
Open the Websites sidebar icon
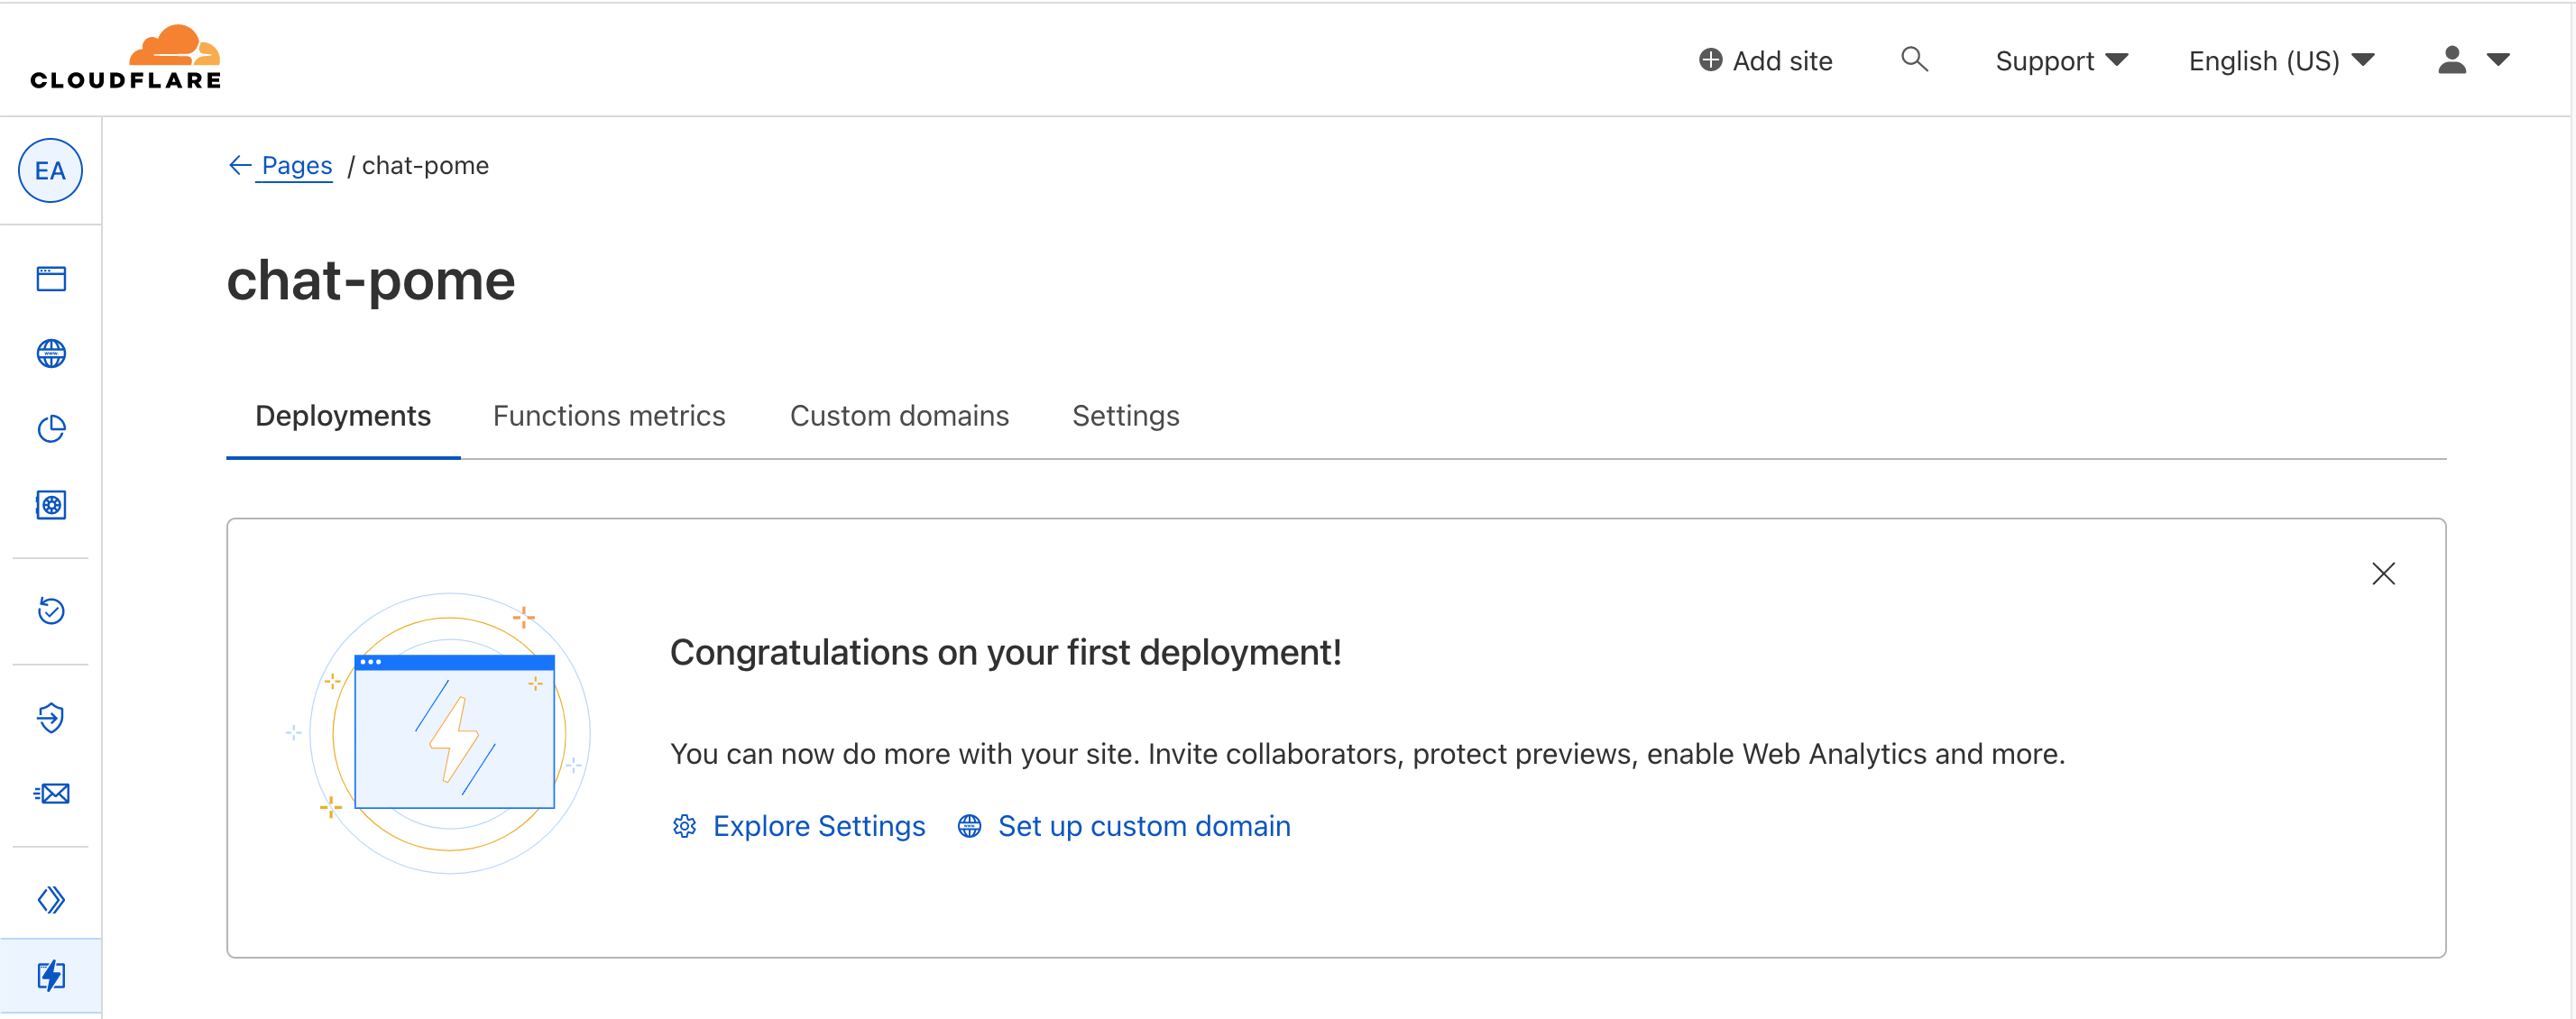click(51, 278)
